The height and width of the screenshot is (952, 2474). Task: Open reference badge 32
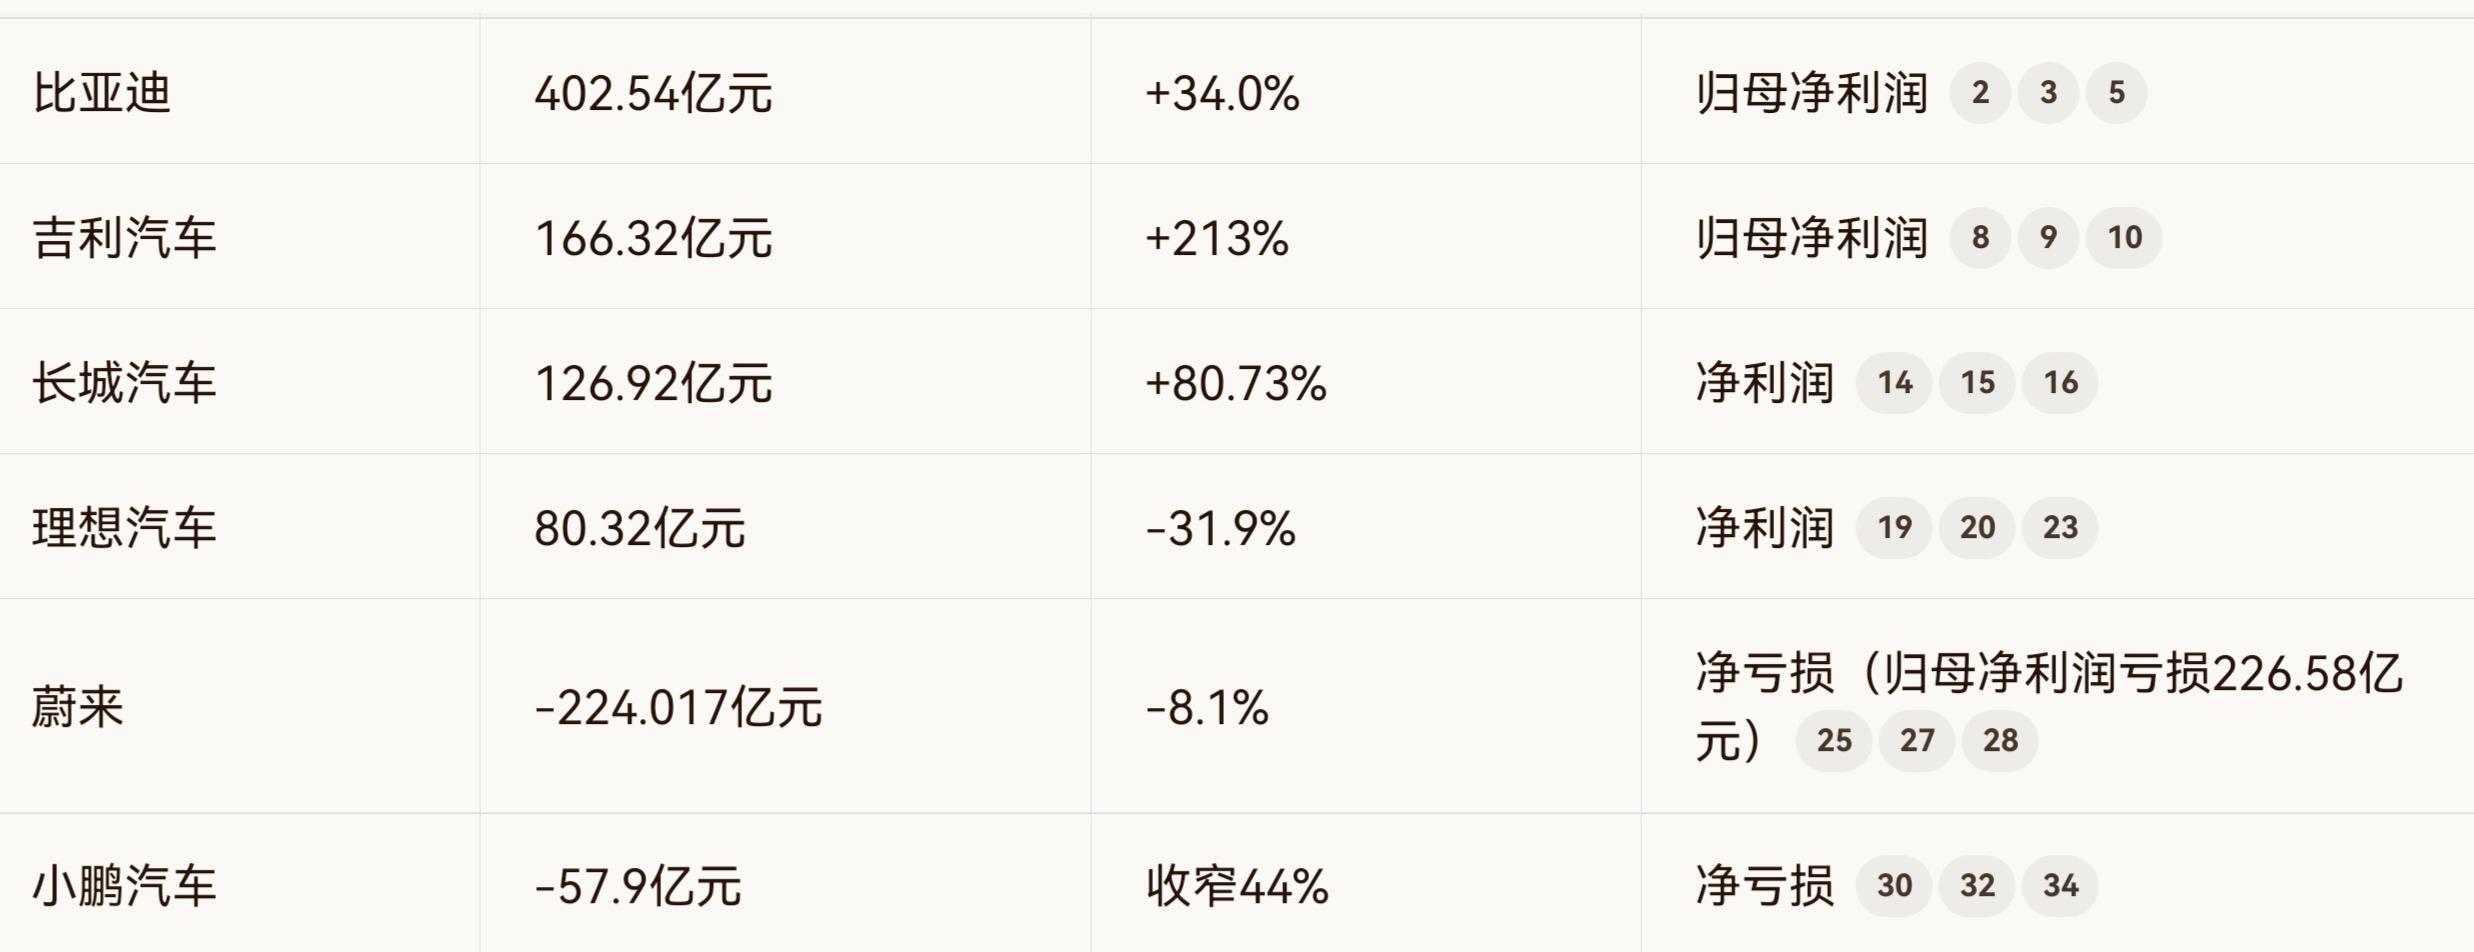(x=1977, y=886)
